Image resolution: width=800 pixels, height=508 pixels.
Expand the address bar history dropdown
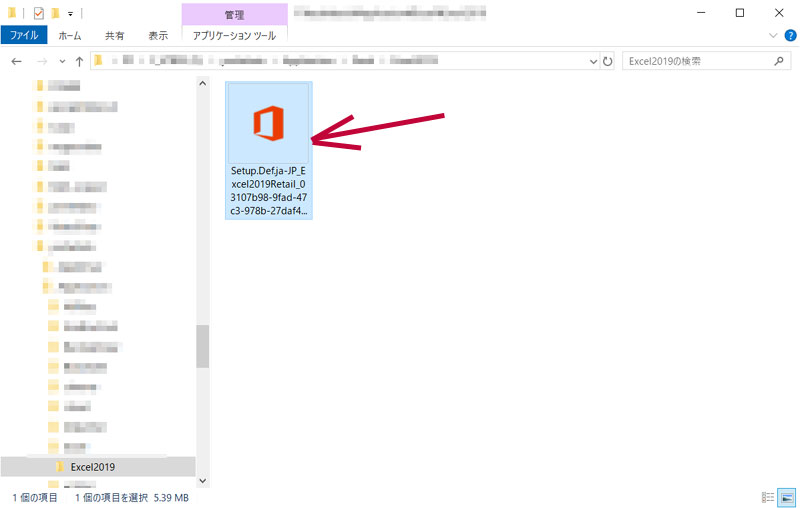click(593, 61)
